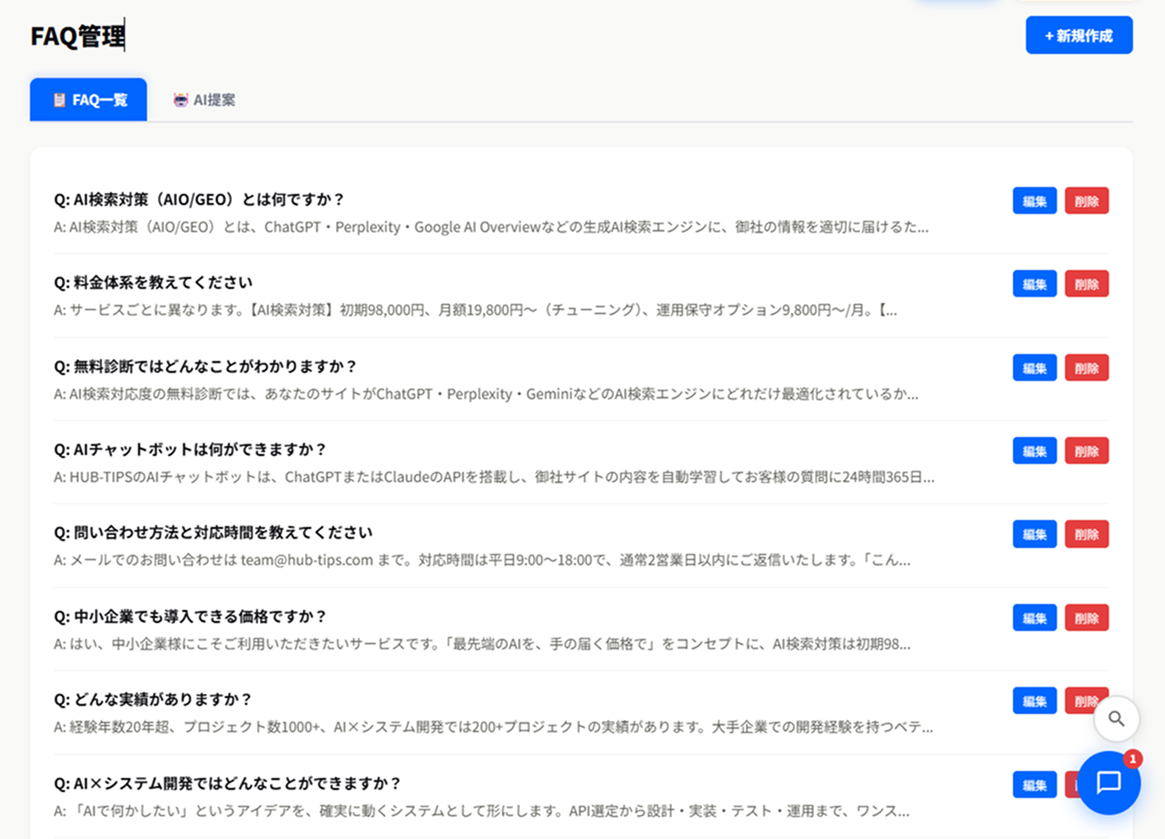Click question '中小企業でも導入できる価格ですか？'
This screenshot has height=839, width=1165.
coord(190,616)
